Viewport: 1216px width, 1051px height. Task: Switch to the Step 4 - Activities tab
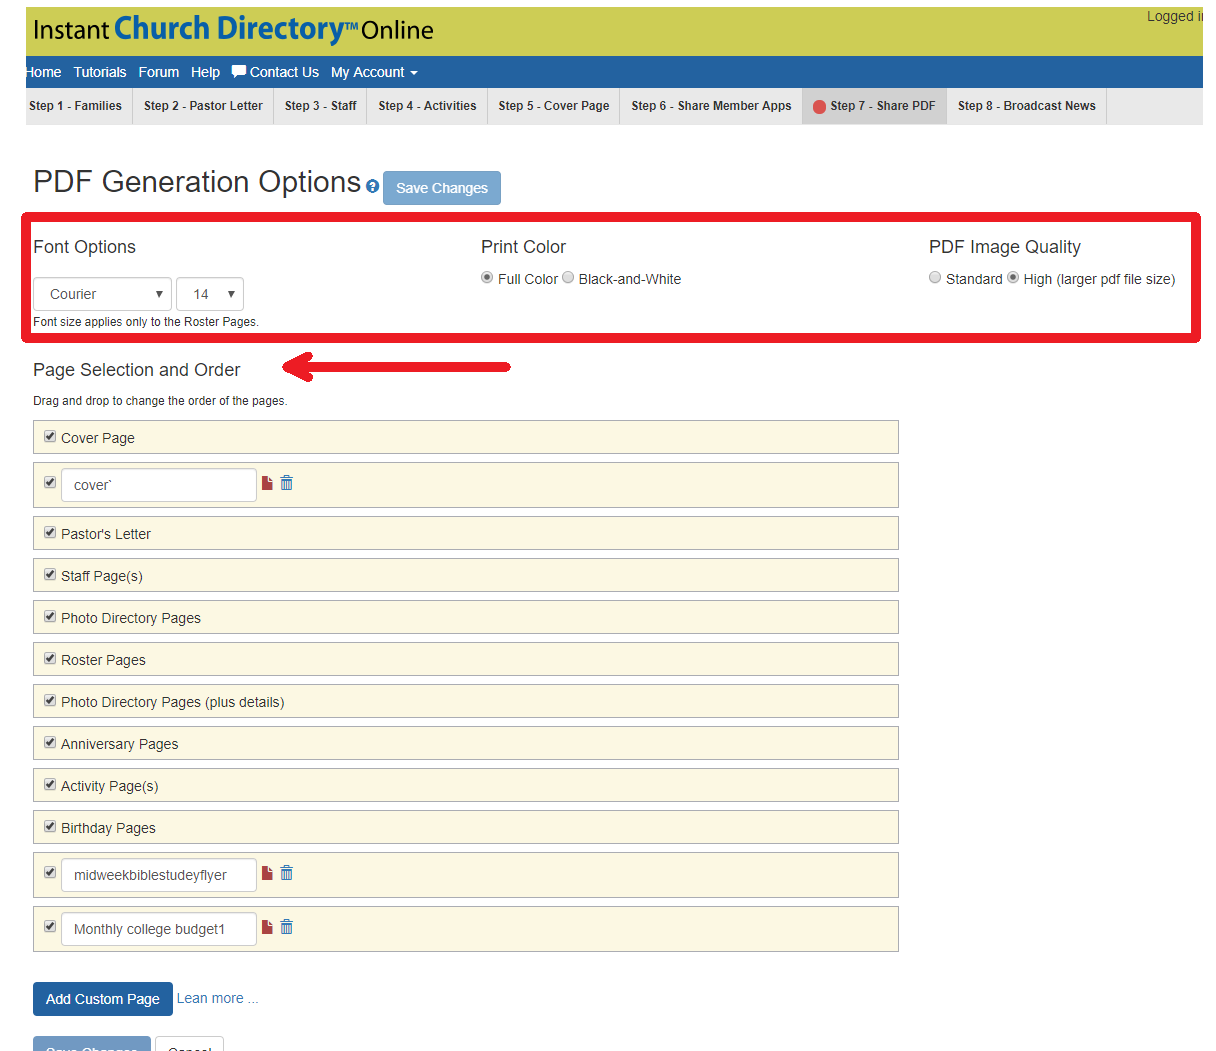tap(426, 104)
